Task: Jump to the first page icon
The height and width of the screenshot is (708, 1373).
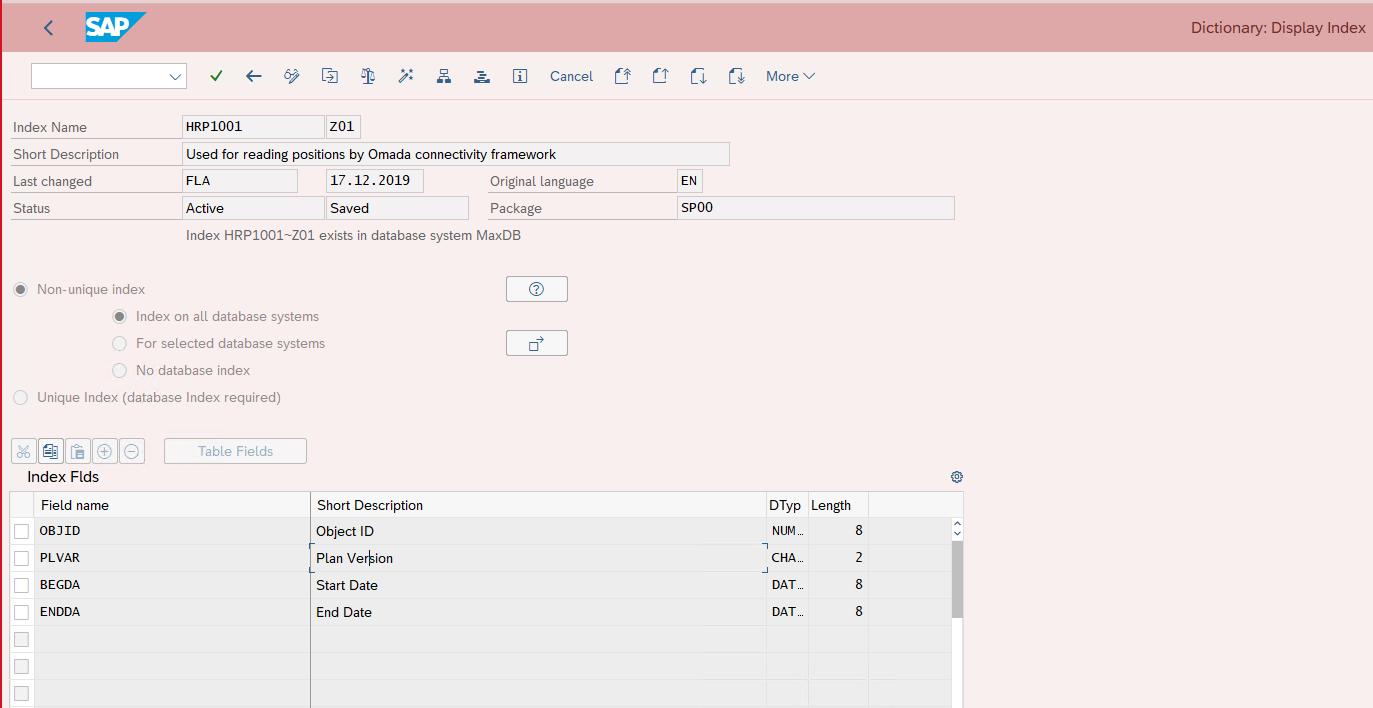Action: pyautogui.click(x=622, y=76)
